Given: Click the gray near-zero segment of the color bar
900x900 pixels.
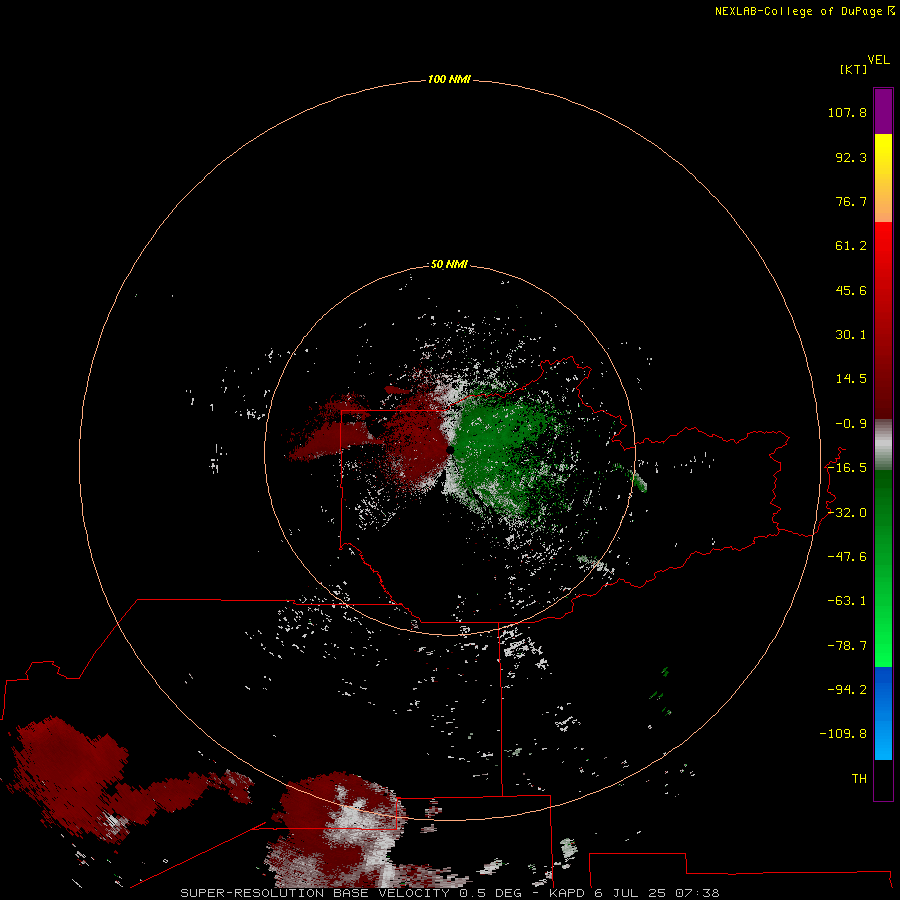Looking at the screenshot, I should 883,444.
